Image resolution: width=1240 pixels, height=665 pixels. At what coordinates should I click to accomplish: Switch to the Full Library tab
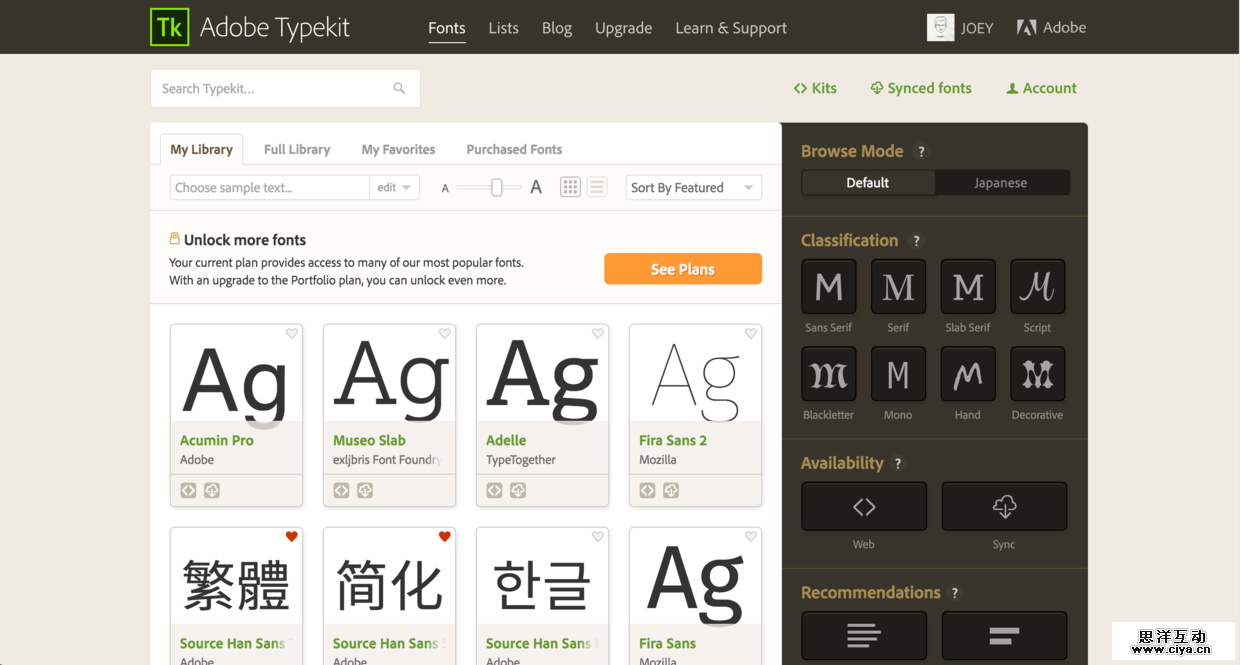[296, 148]
